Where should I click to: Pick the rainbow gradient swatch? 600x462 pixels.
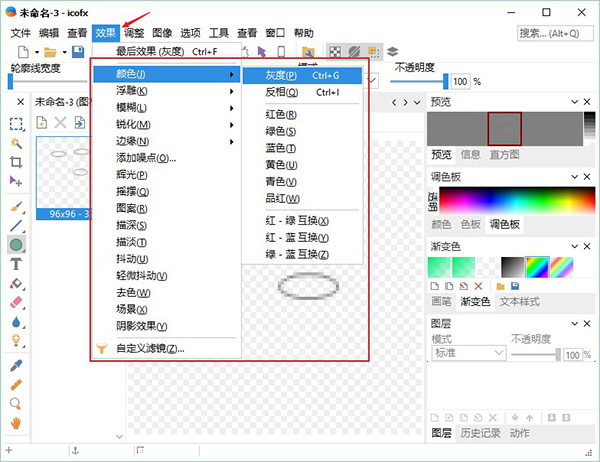pyautogui.click(x=537, y=266)
